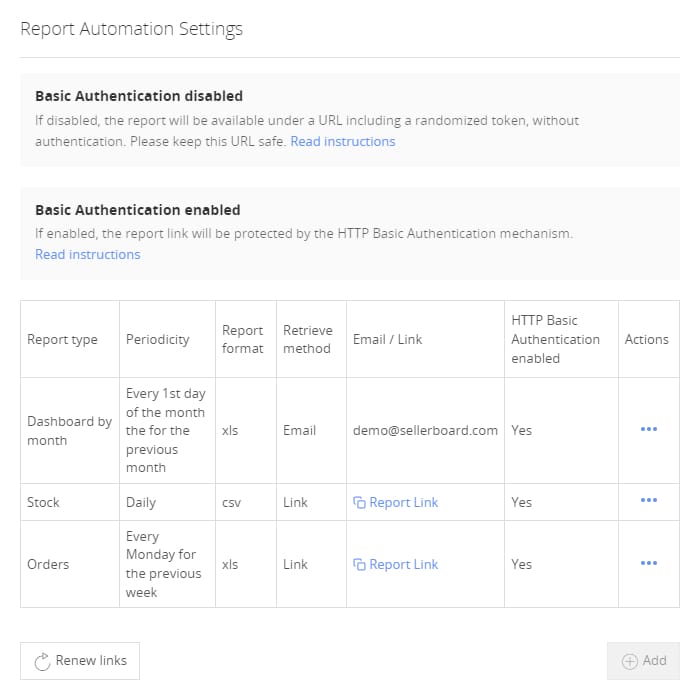
Task: Click the Report Automation Settings heading
Action: pos(131,28)
